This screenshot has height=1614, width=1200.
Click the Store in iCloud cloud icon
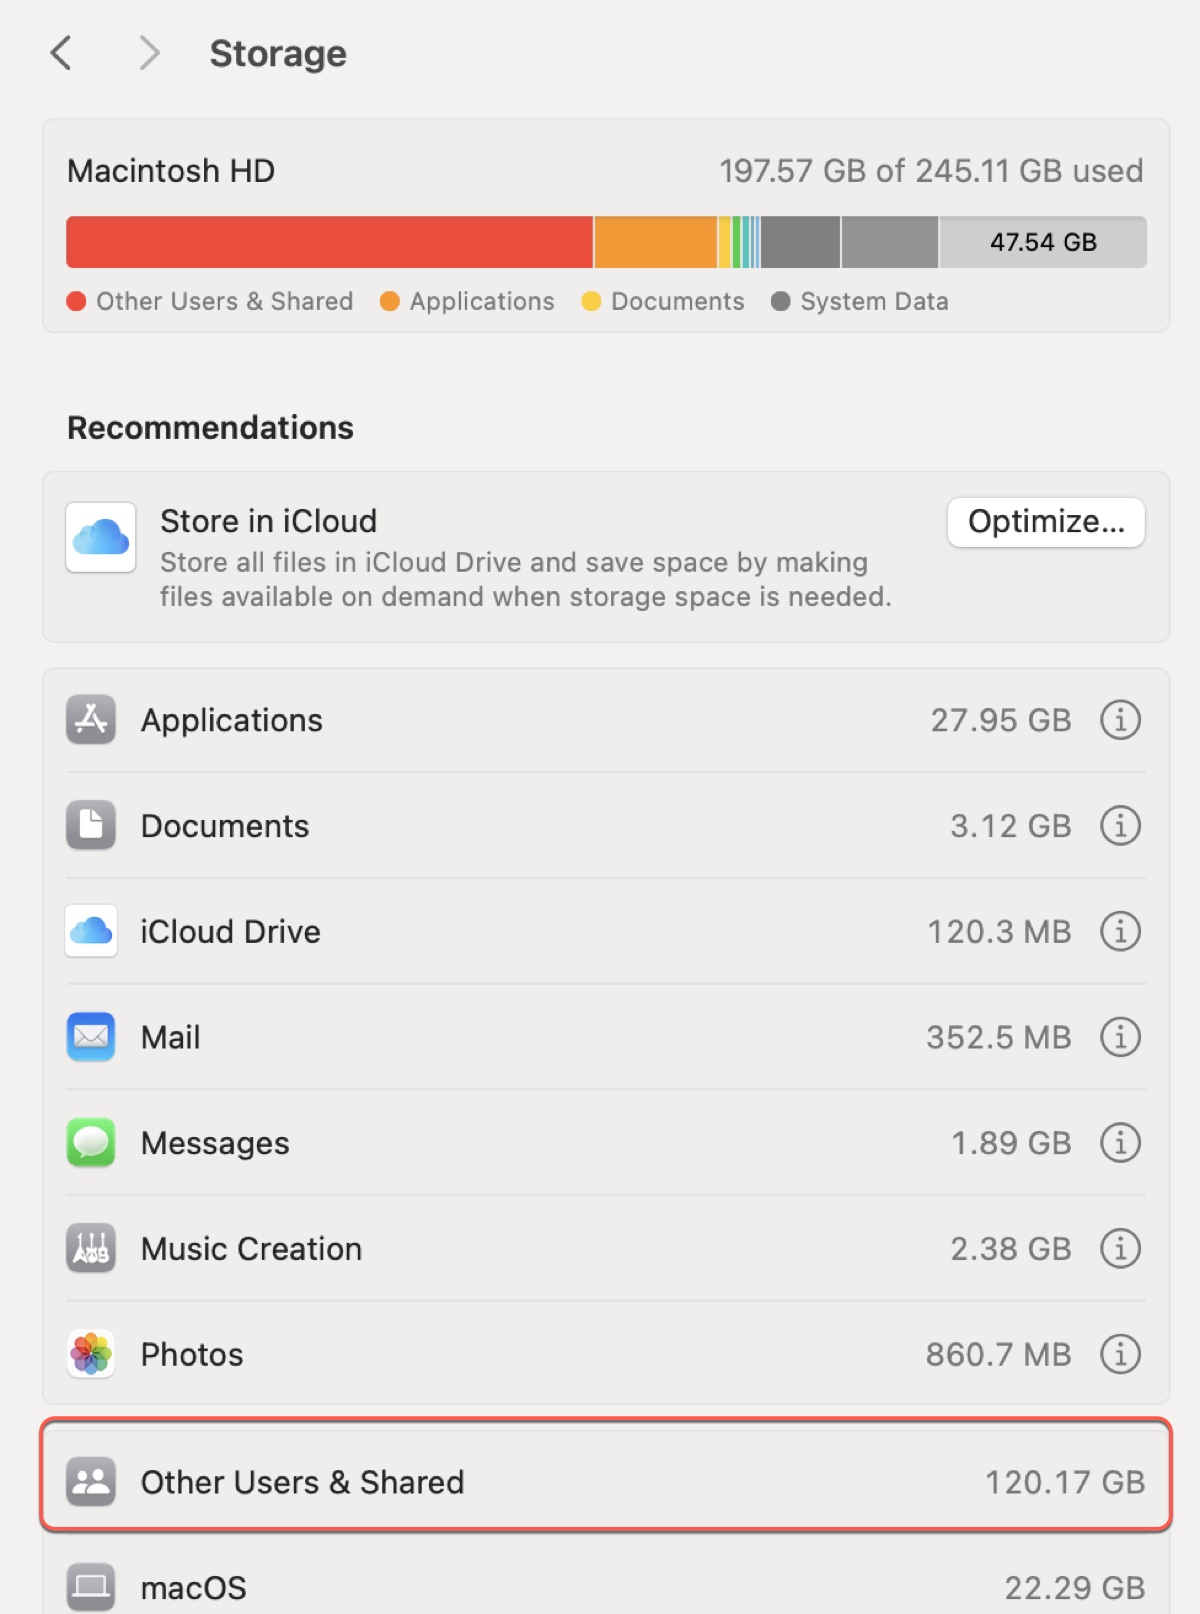[101, 537]
